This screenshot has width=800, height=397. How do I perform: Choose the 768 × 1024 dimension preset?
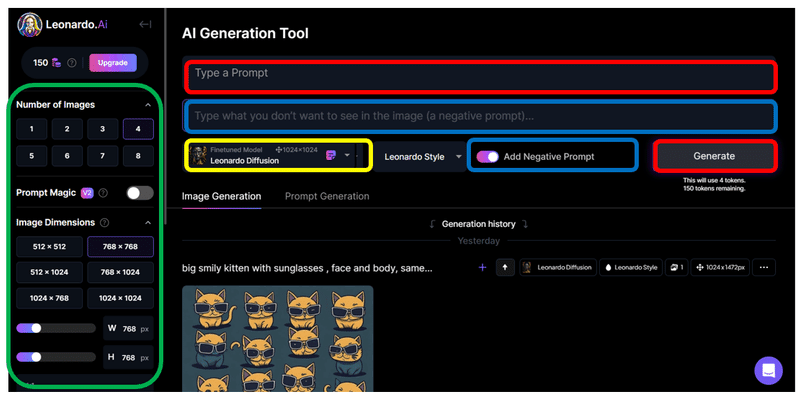point(120,272)
